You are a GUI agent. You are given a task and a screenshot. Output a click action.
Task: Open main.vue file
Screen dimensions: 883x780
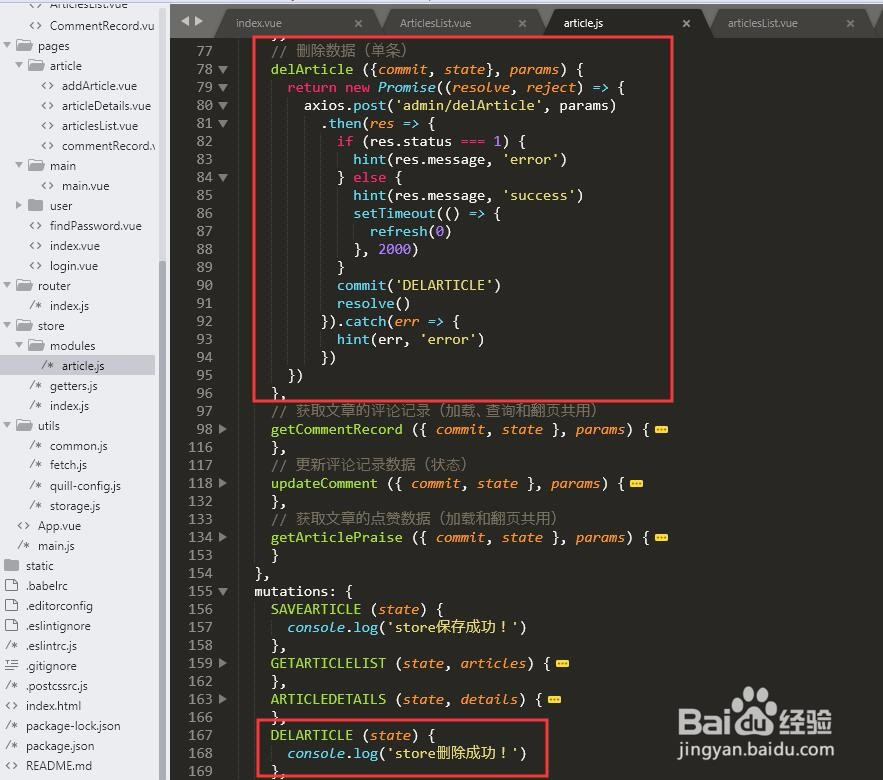click(x=85, y=185)
